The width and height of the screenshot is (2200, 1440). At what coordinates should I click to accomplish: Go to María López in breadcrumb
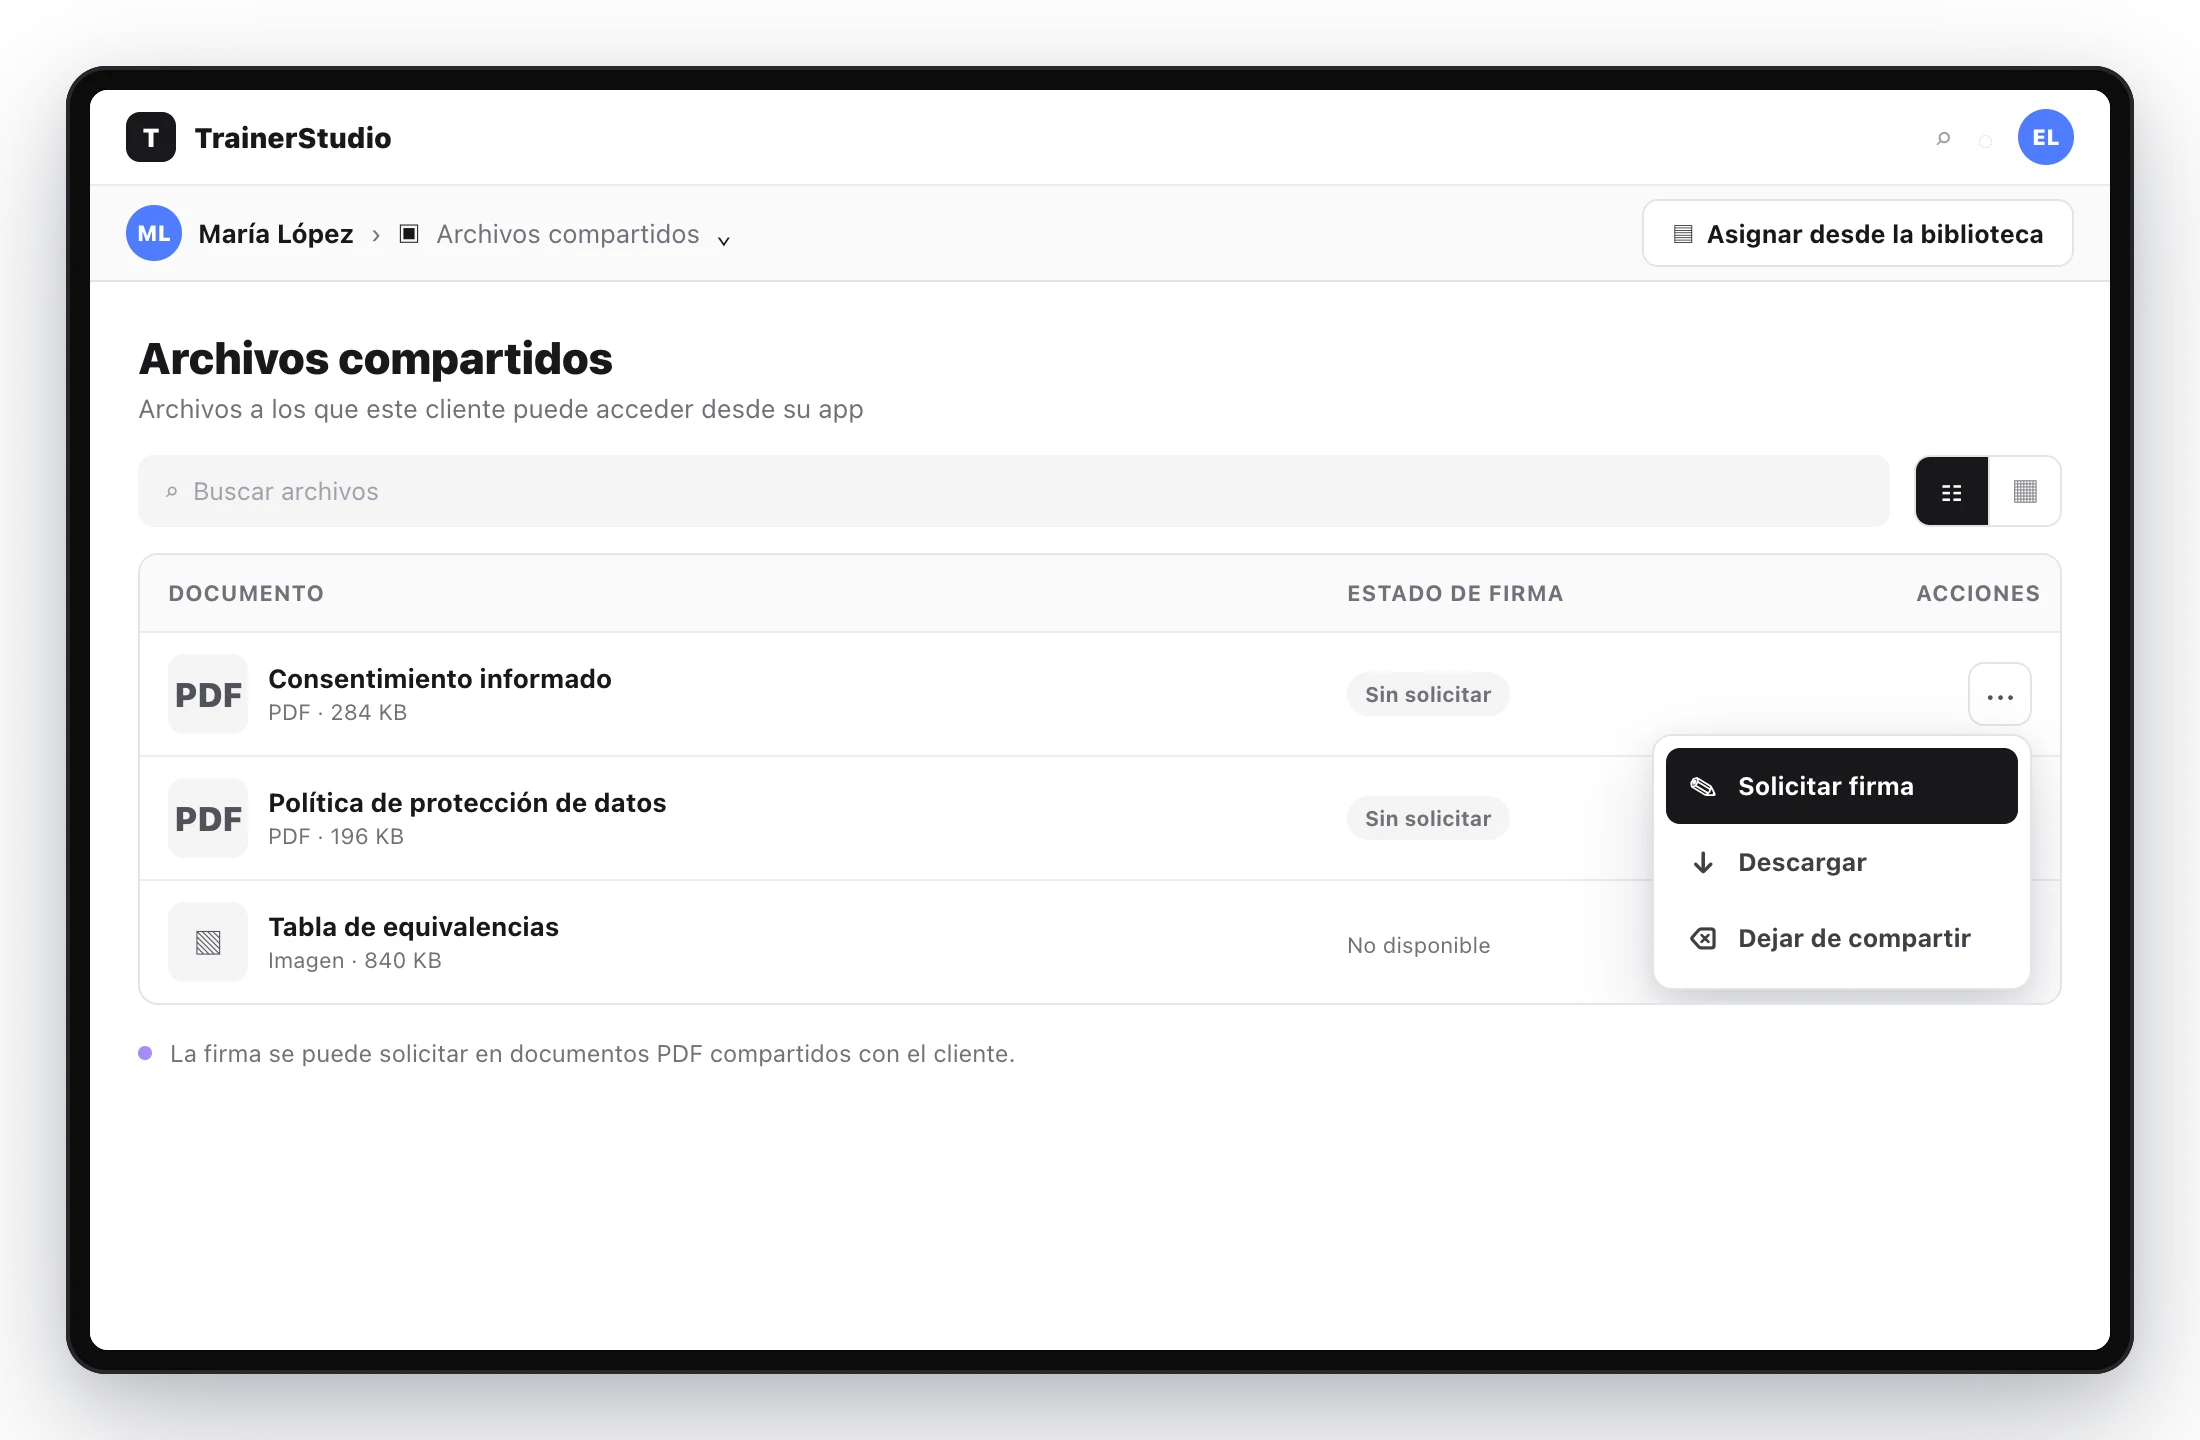(x=276, y=234)
